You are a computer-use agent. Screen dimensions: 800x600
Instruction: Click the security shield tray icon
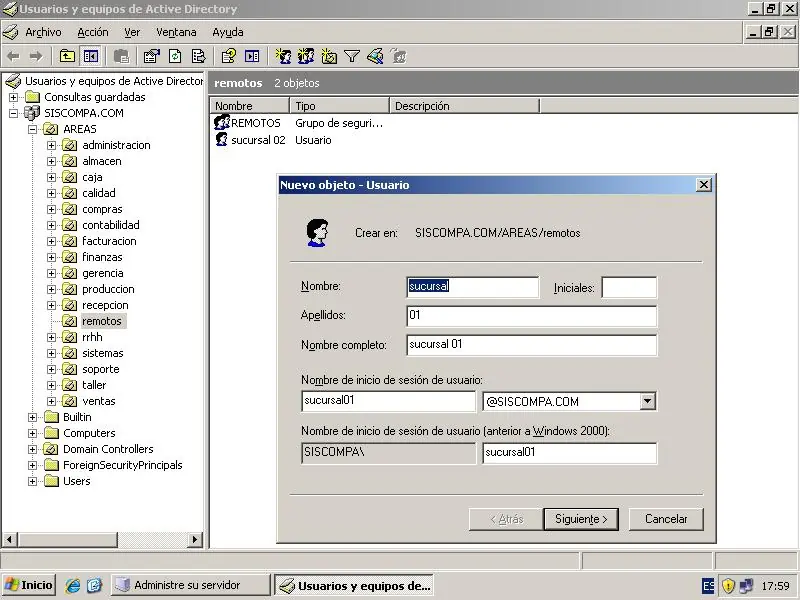[728, 586]
